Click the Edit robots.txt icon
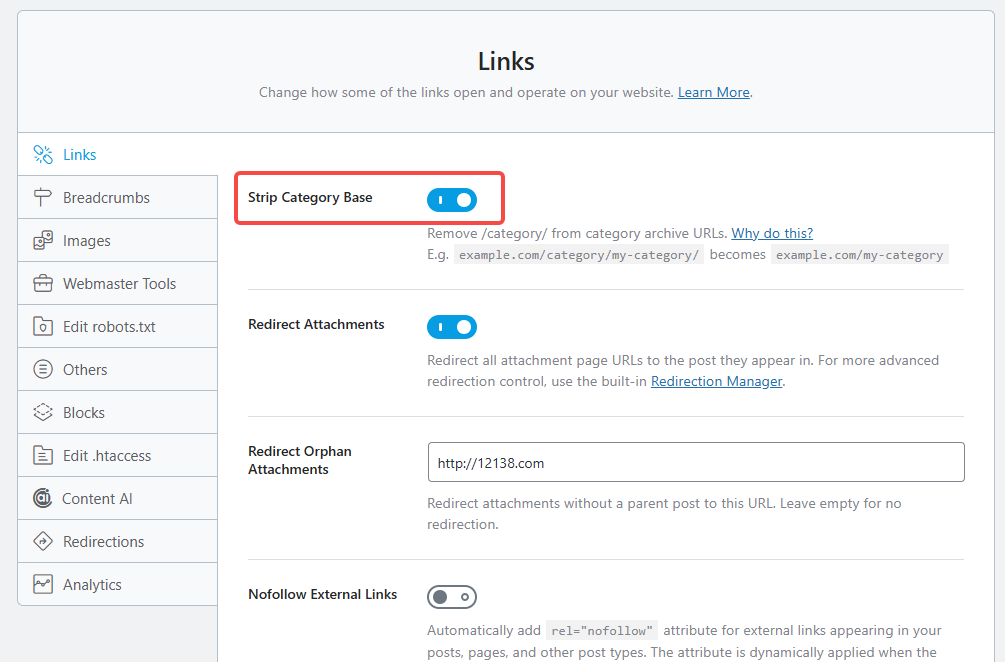1005x662 pixels. [x=44, y=326]
